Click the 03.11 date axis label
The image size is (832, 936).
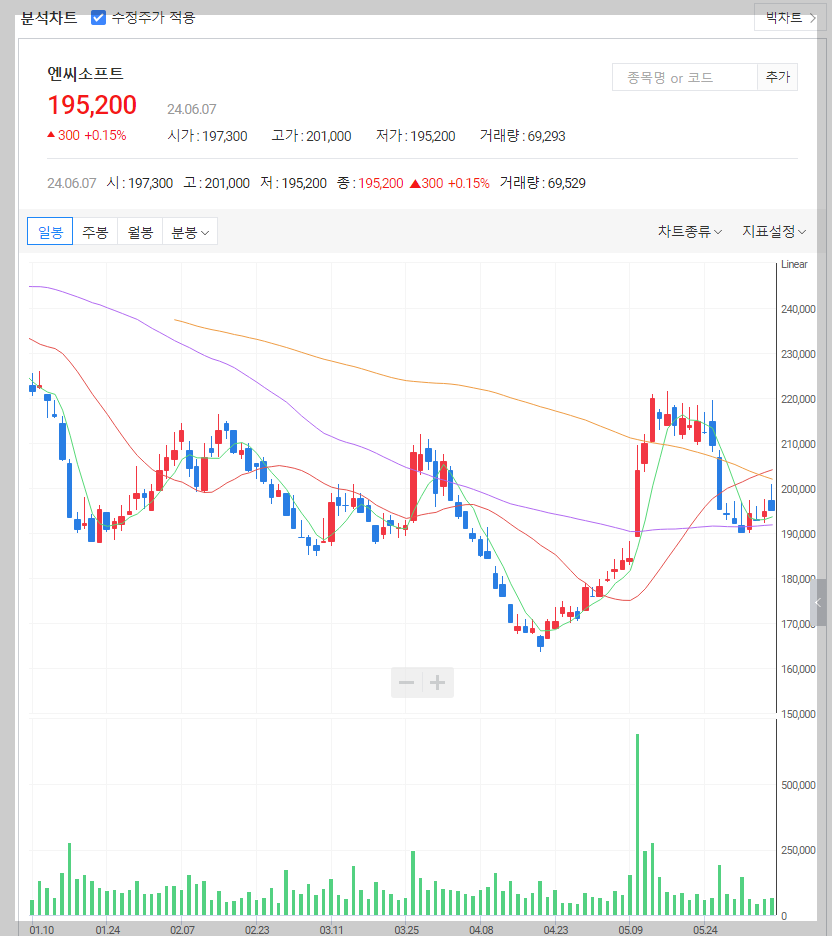click(331, 930)
